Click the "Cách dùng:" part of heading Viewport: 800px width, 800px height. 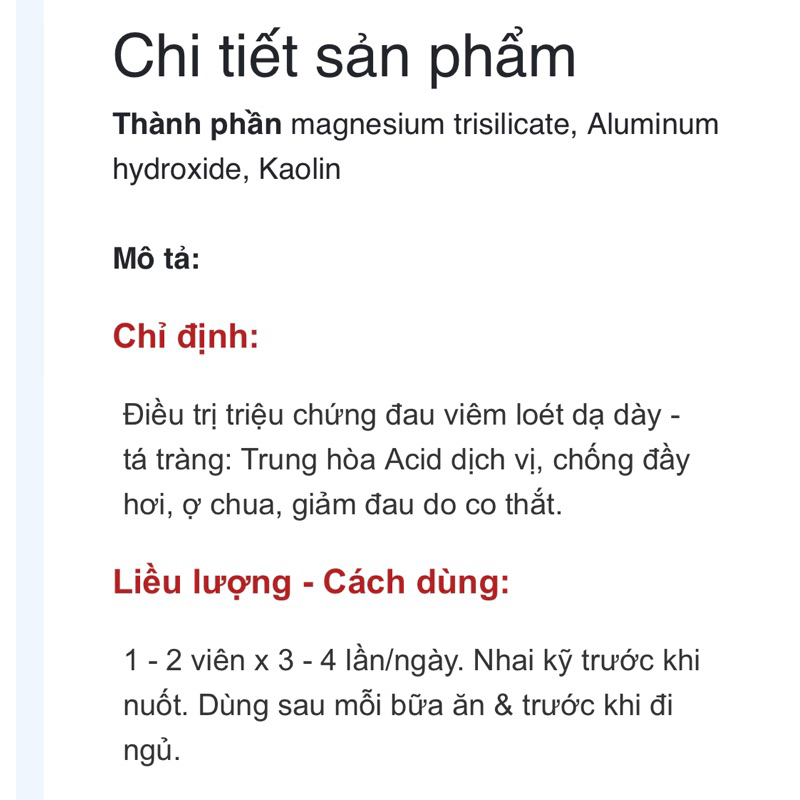point(416,582)
